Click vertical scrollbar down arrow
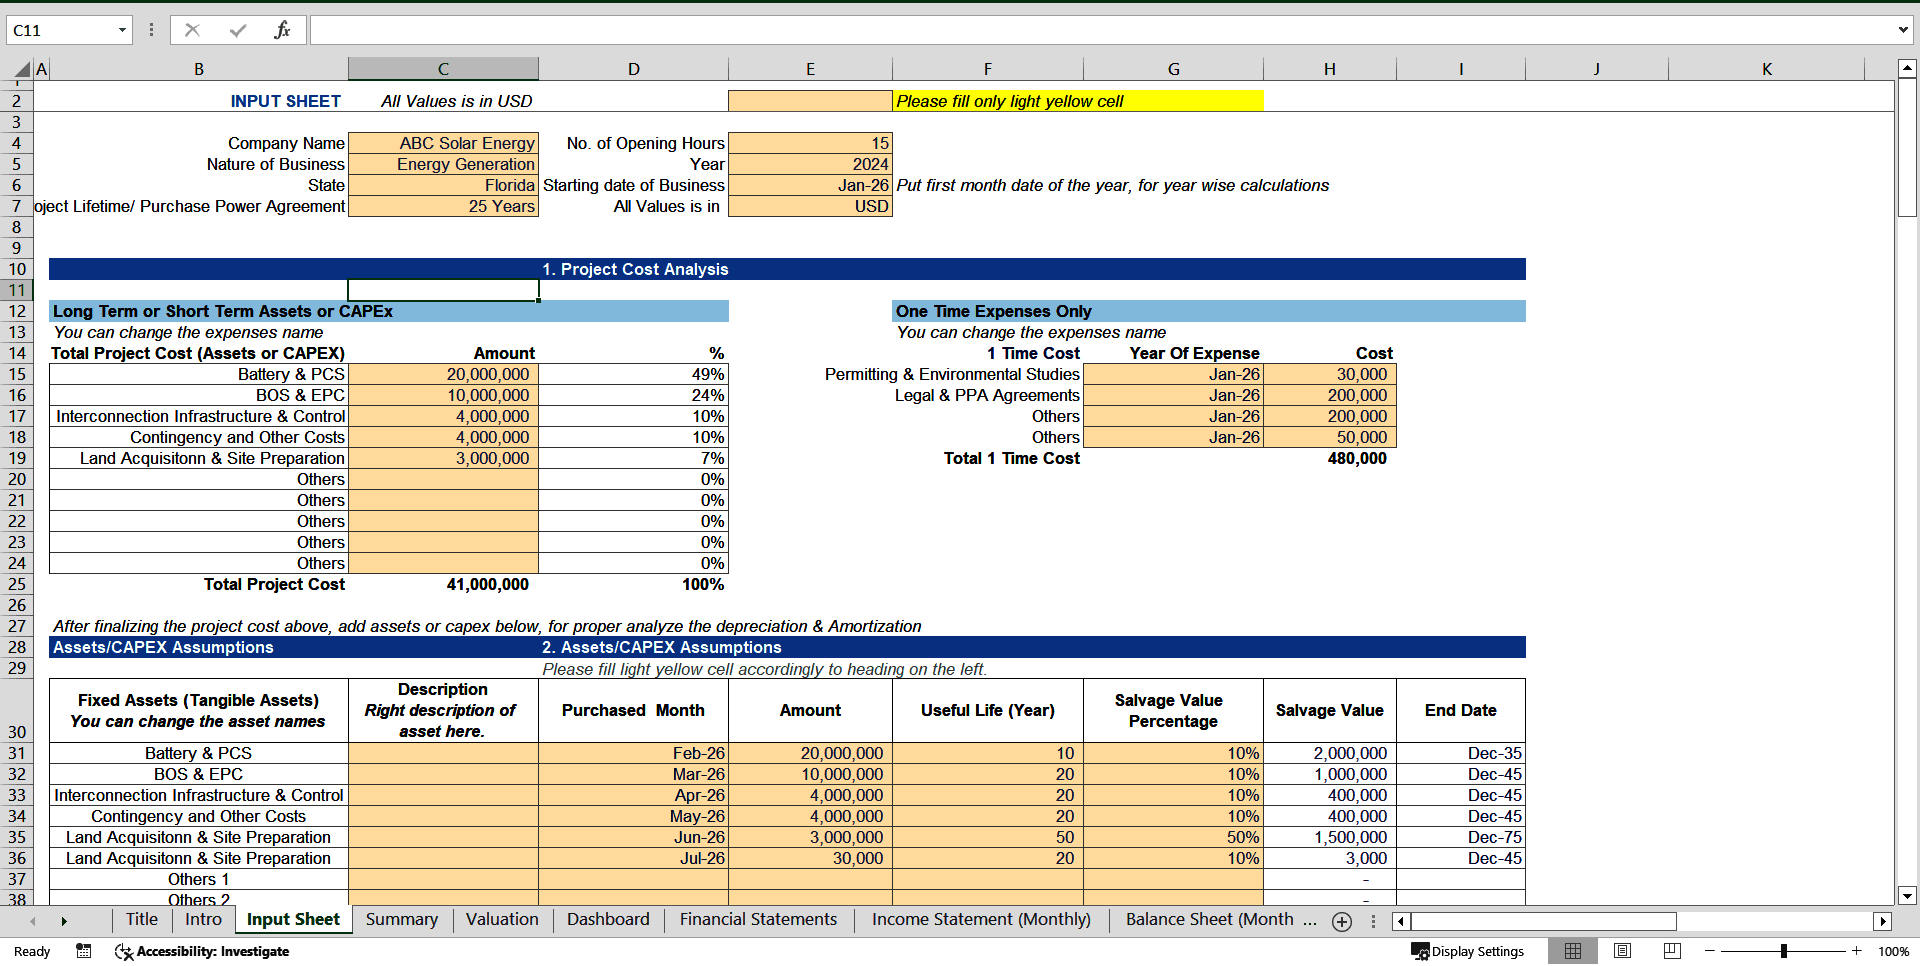Image resolution: width=1920 pixels, height=966 pixels. [1907, 896]
